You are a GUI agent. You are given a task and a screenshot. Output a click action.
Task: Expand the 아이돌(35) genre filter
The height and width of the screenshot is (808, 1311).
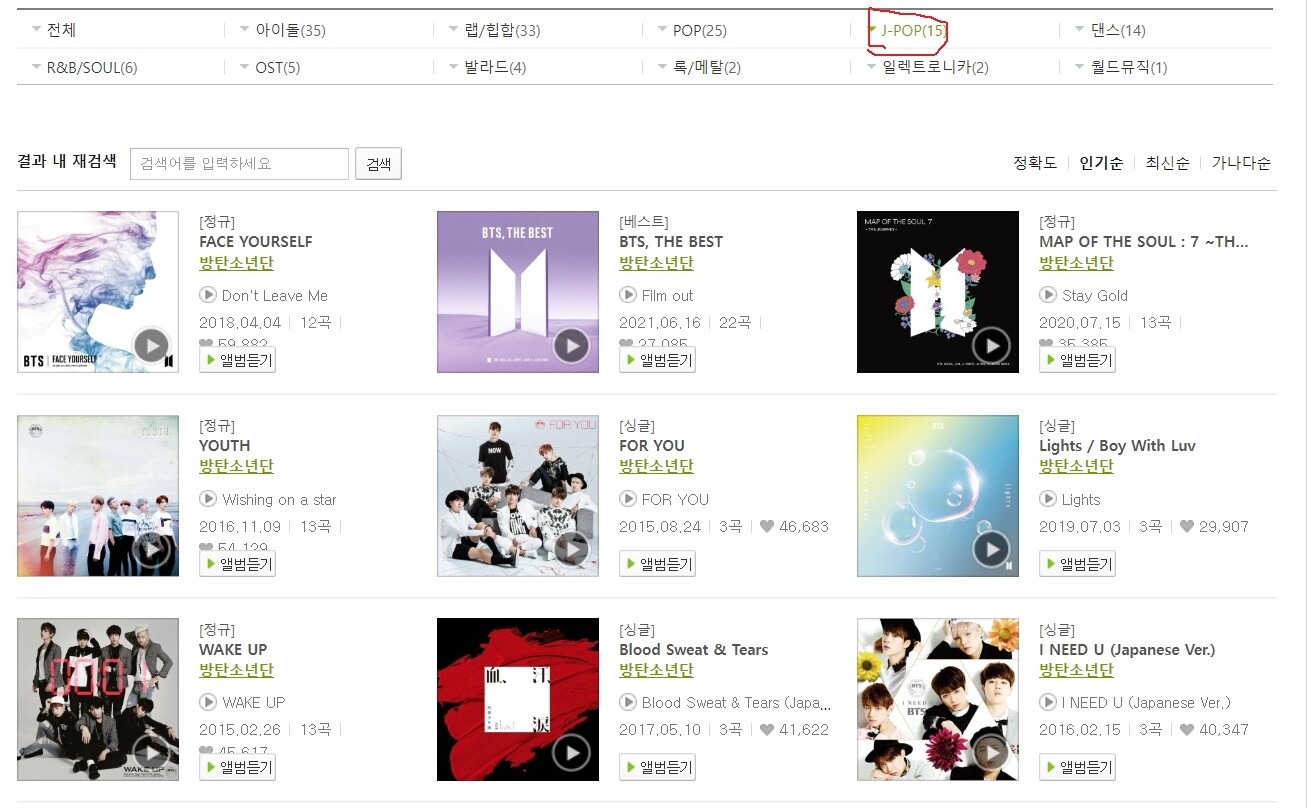283,30
